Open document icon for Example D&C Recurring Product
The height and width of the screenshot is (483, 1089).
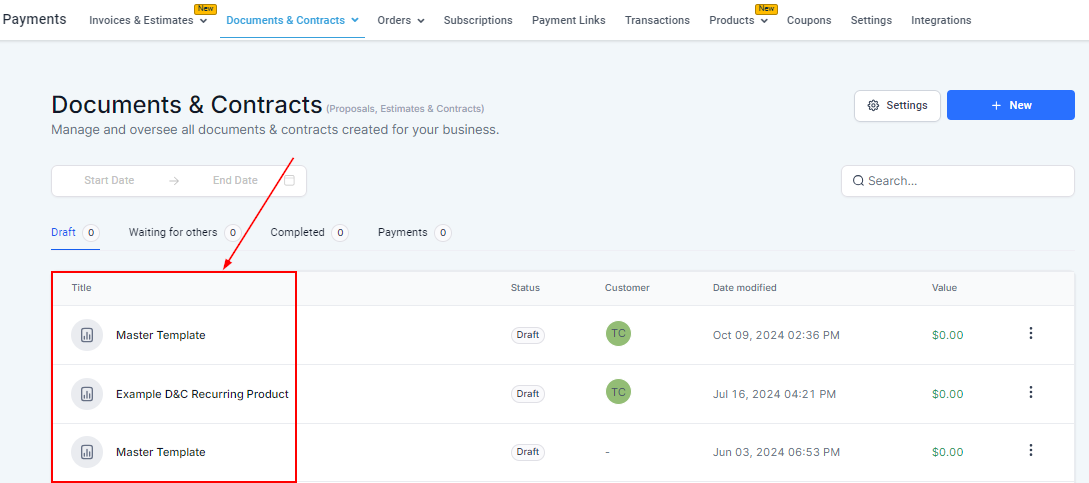tap(87, 394)
